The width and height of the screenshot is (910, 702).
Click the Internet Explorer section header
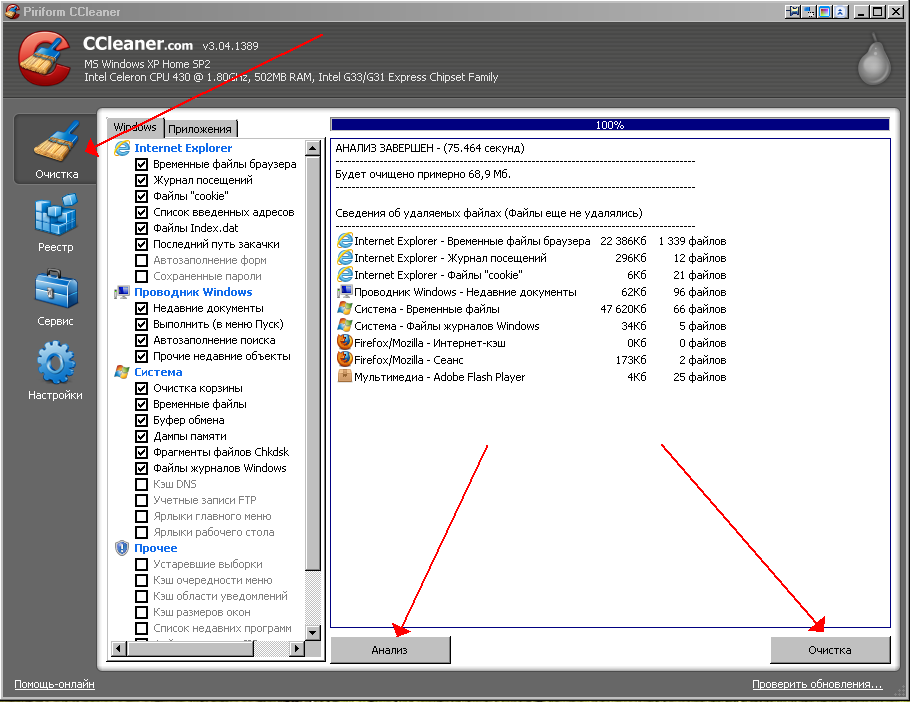coord(183,148)
